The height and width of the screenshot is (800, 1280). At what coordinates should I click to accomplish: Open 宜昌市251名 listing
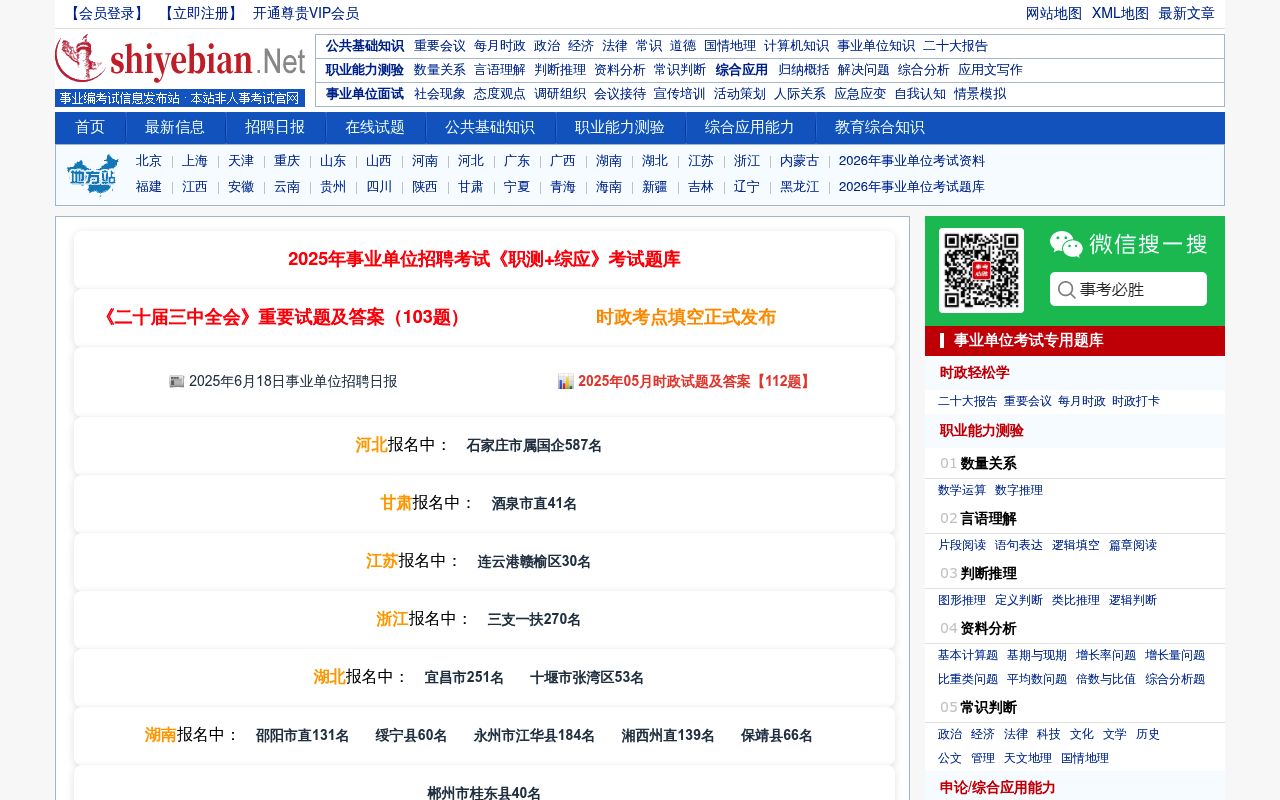pos(464,678)
